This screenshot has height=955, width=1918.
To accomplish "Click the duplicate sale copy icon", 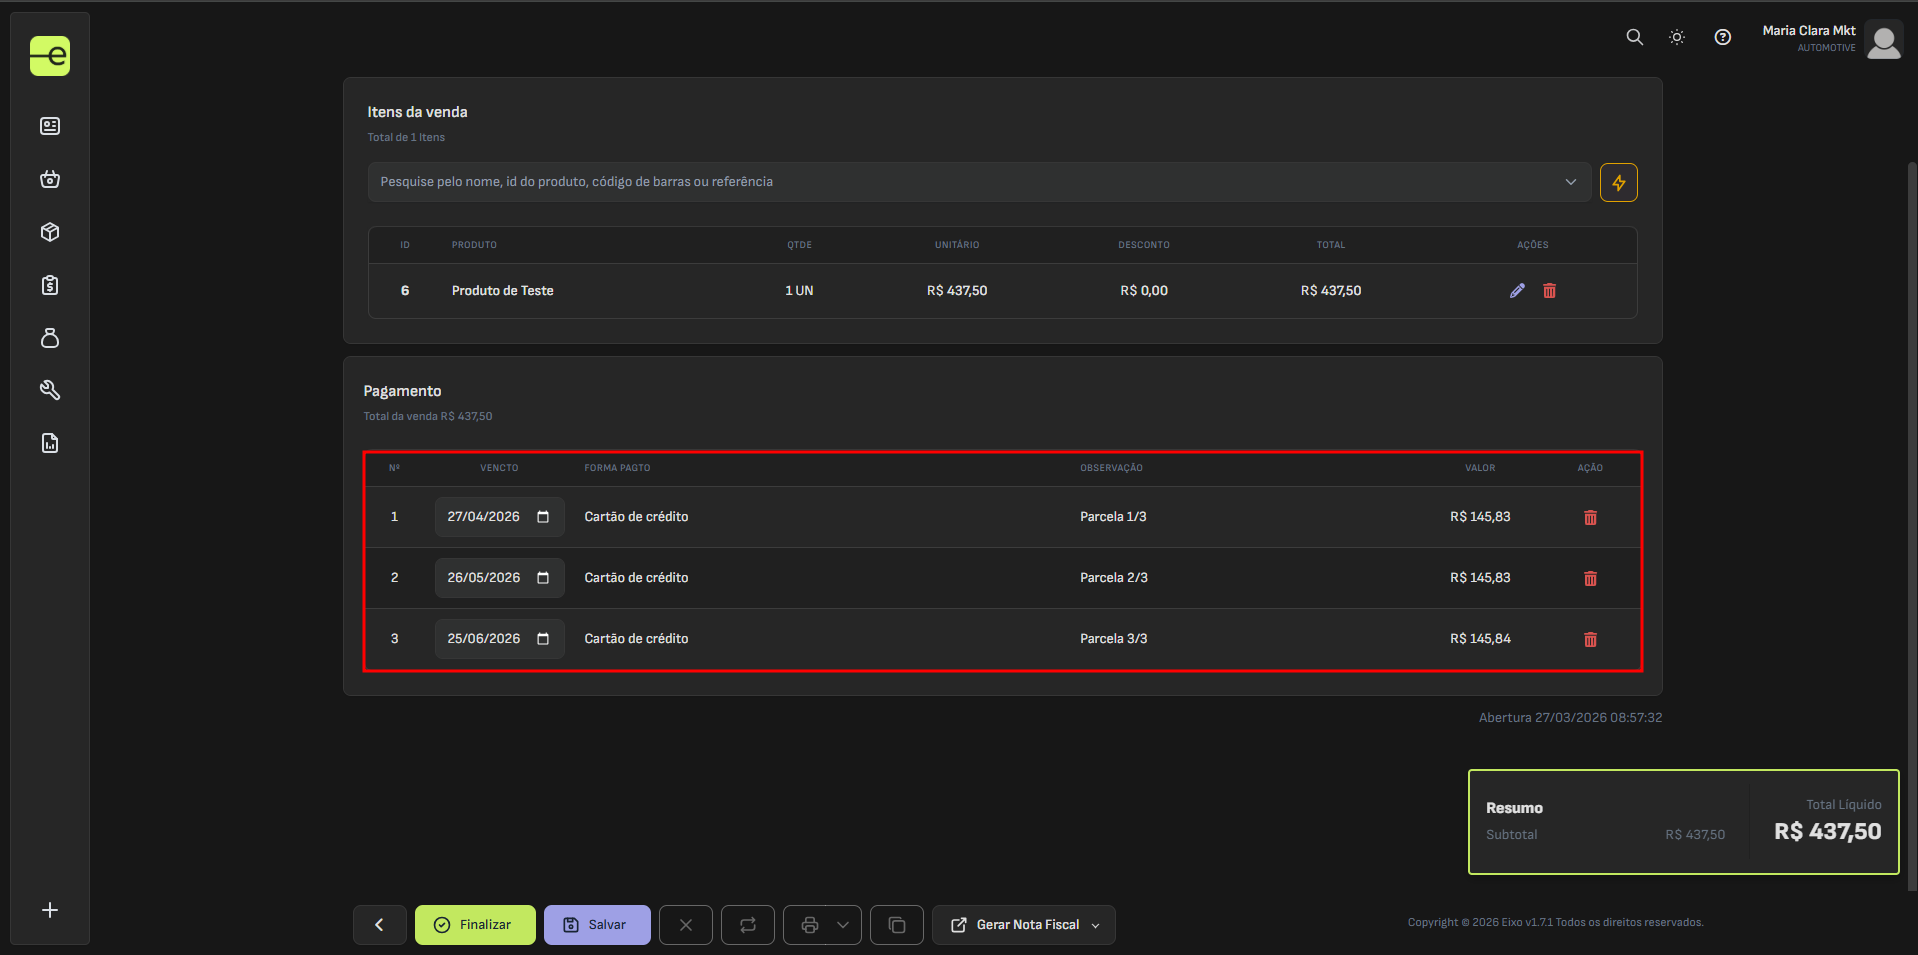I will 896,925.
